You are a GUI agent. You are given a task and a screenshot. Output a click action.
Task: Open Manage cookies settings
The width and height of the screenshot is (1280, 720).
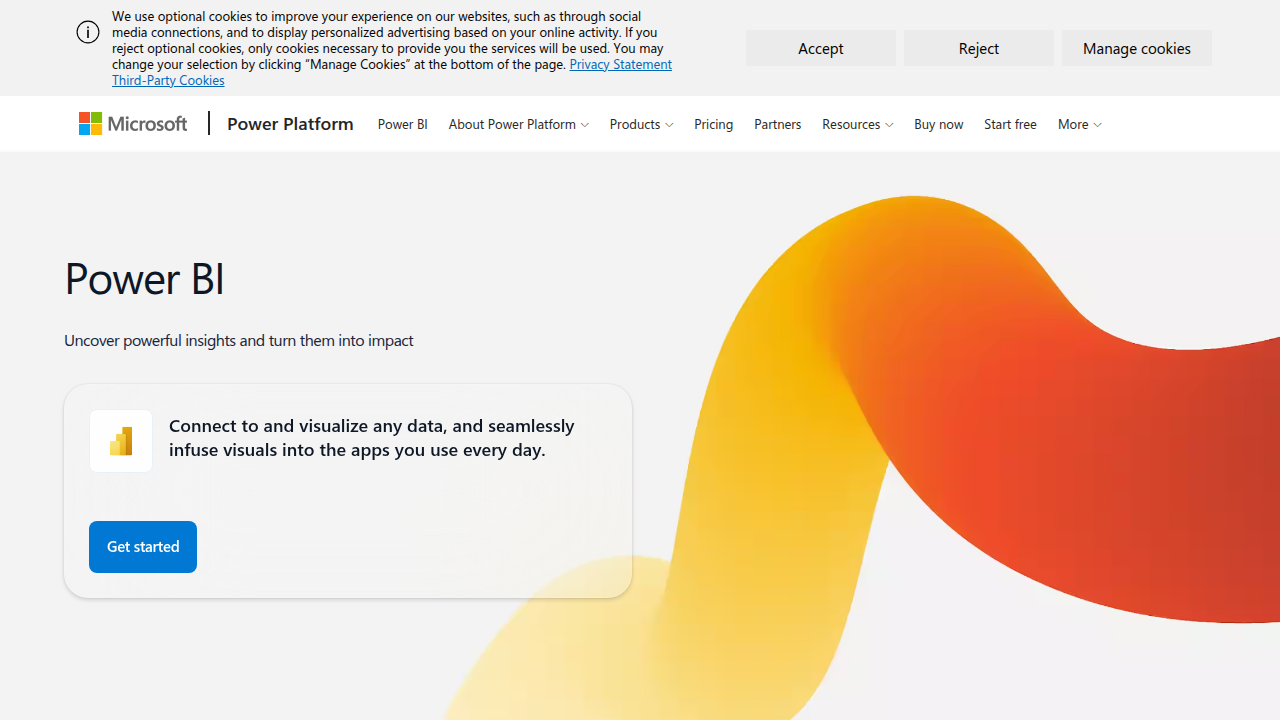coord(1137,48)
